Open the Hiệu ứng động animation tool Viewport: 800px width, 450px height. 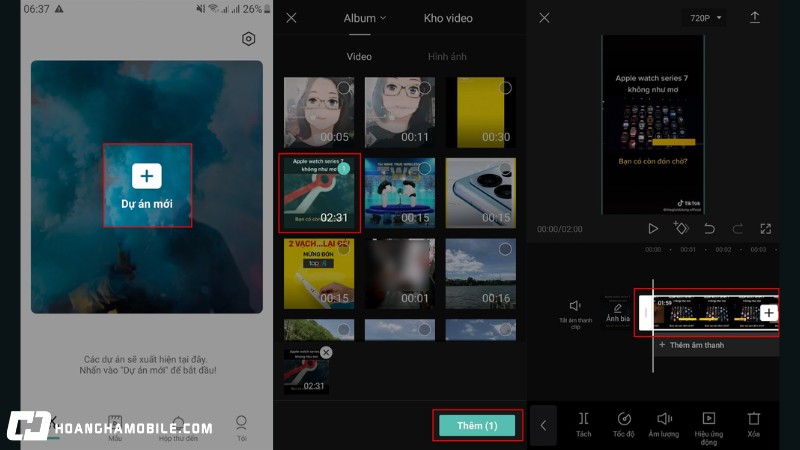709,424
